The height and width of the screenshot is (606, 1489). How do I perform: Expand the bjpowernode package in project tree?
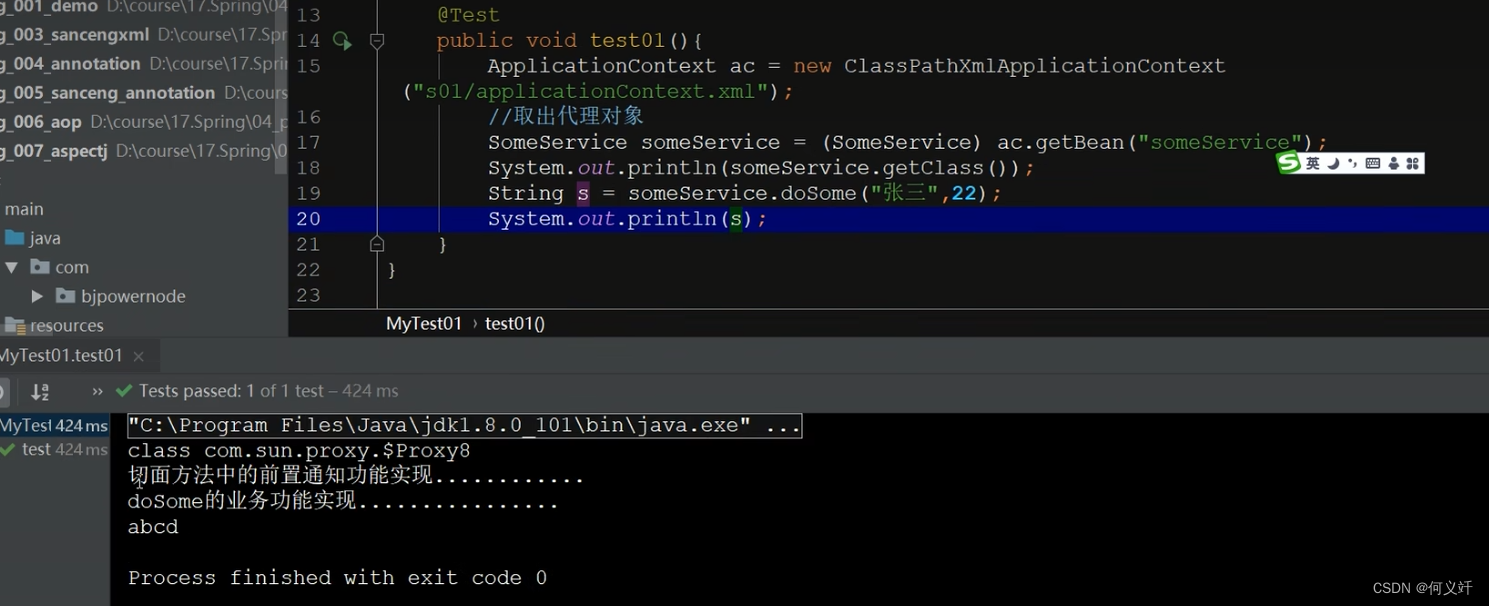(37, 297)
